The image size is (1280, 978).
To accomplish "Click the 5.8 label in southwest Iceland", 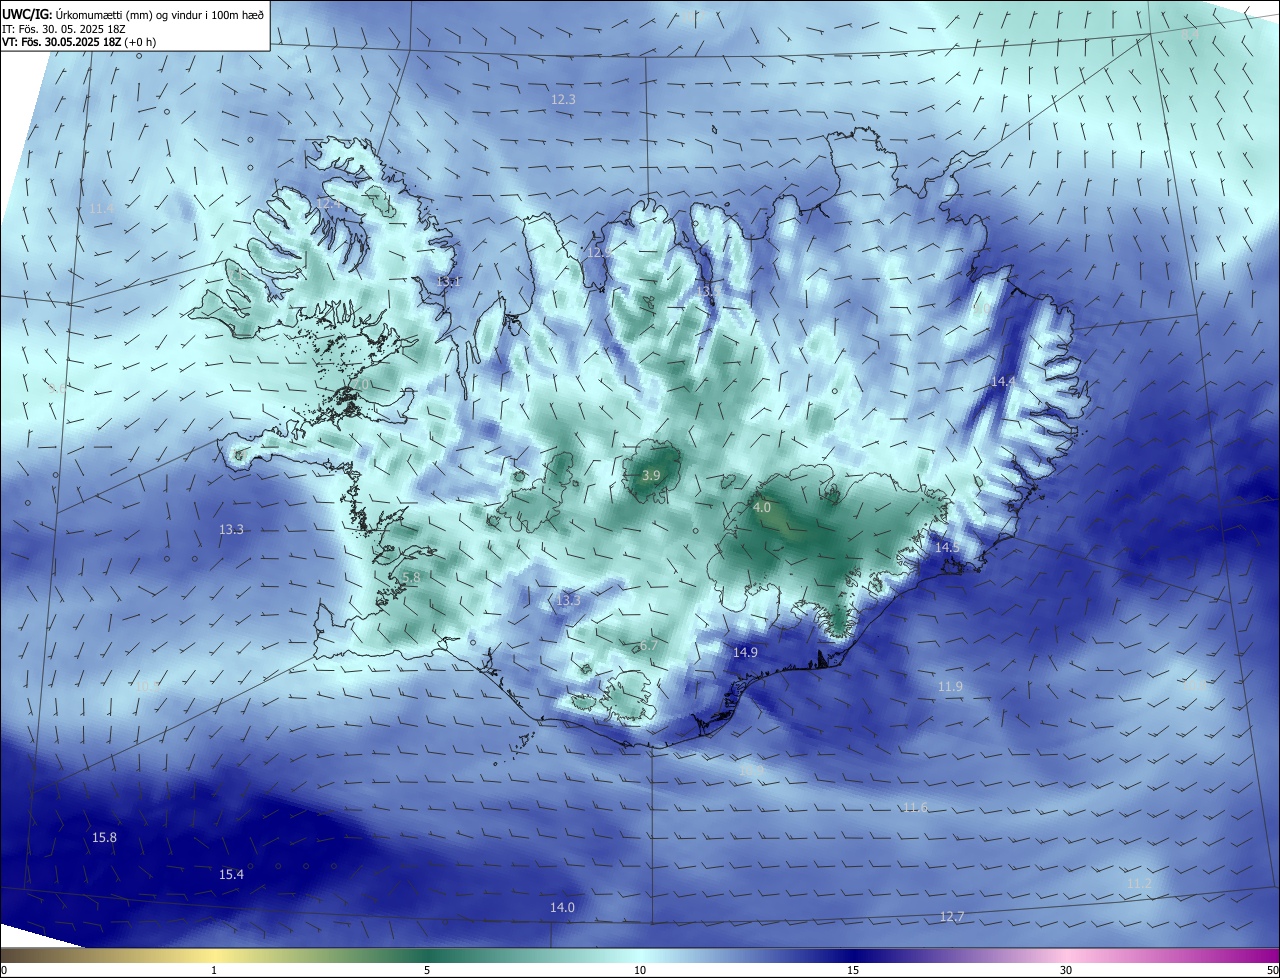I will tap(411, 578).
